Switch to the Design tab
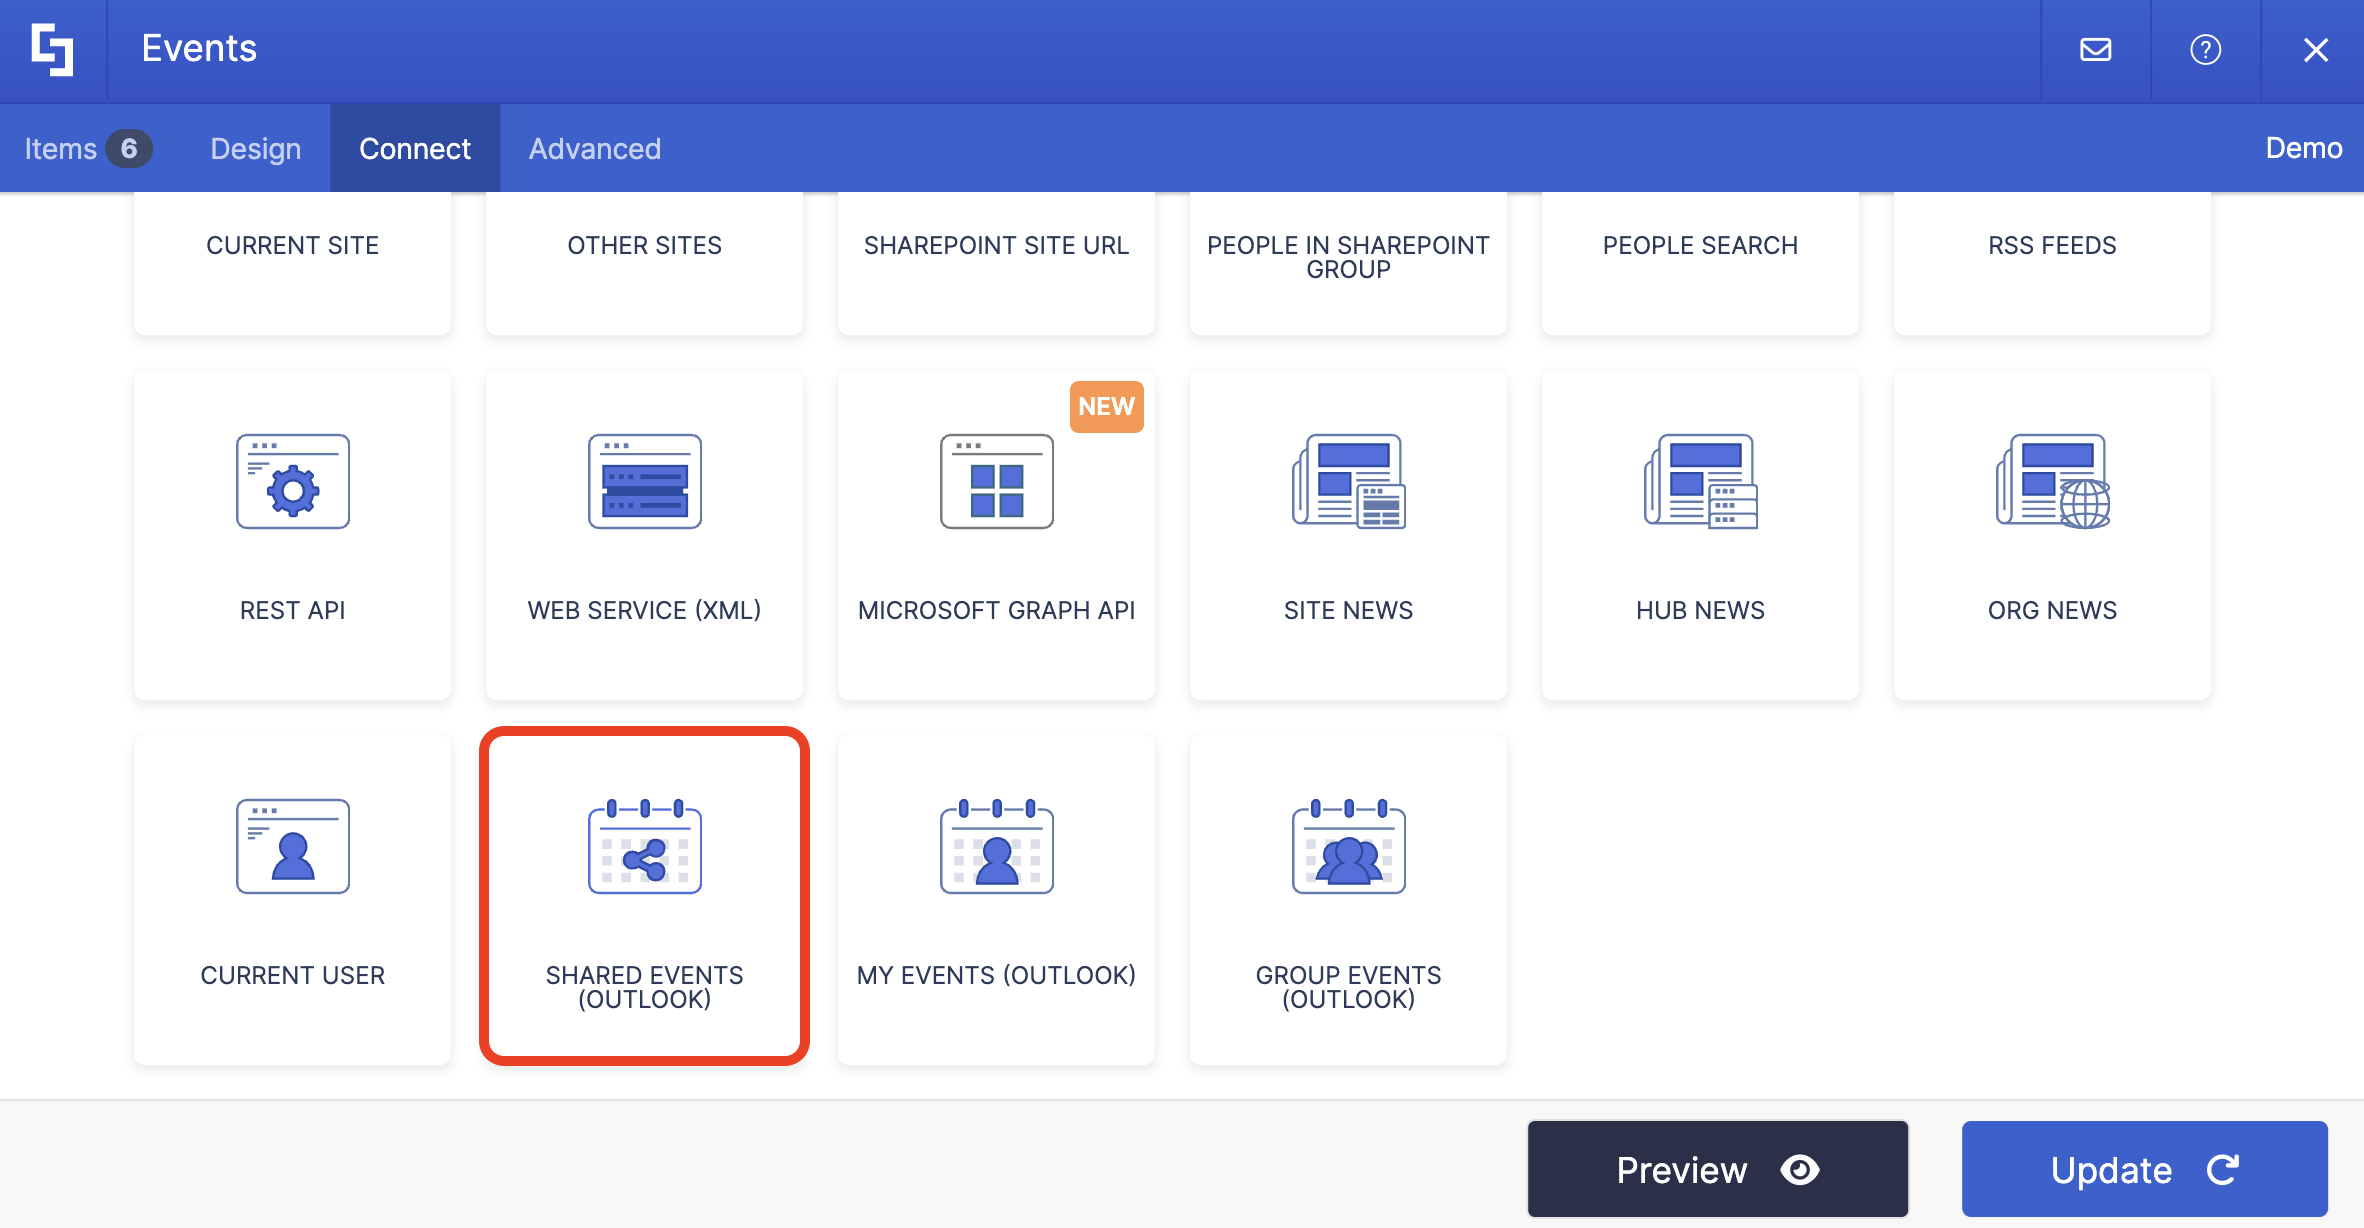The height and width of the screenshot is (1228, 2364). pos(254,148)
